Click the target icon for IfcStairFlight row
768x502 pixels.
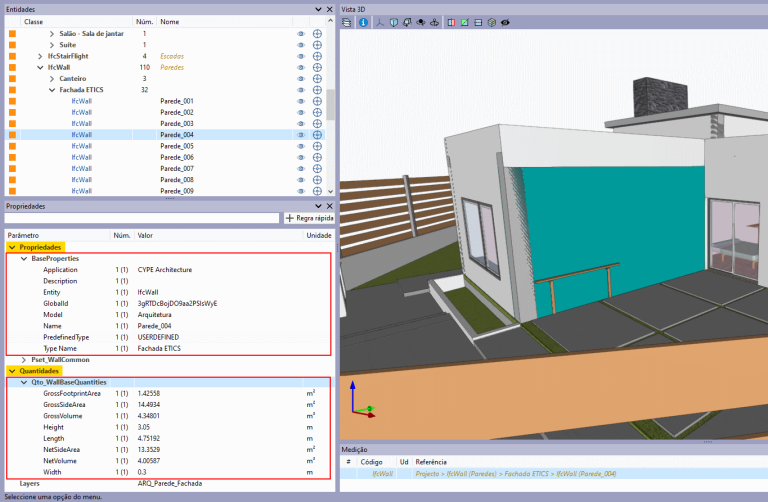pos(317,56)
